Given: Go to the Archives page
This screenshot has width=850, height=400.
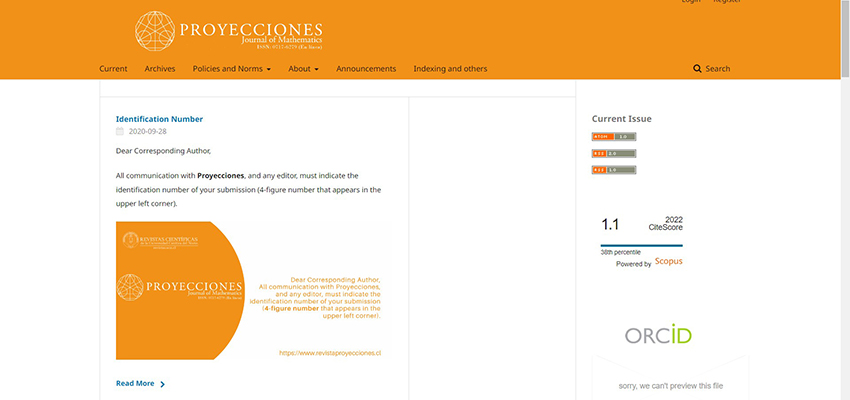Looking at the screenshot, I should (x=160, y=69).
